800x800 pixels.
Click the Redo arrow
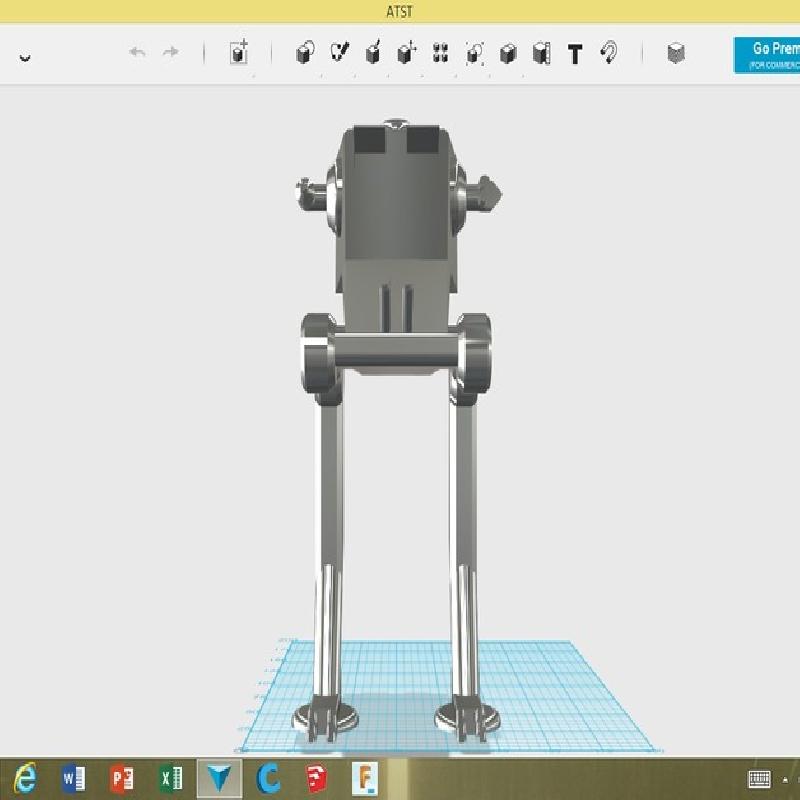pyautogui.click(x=170, y=52)
